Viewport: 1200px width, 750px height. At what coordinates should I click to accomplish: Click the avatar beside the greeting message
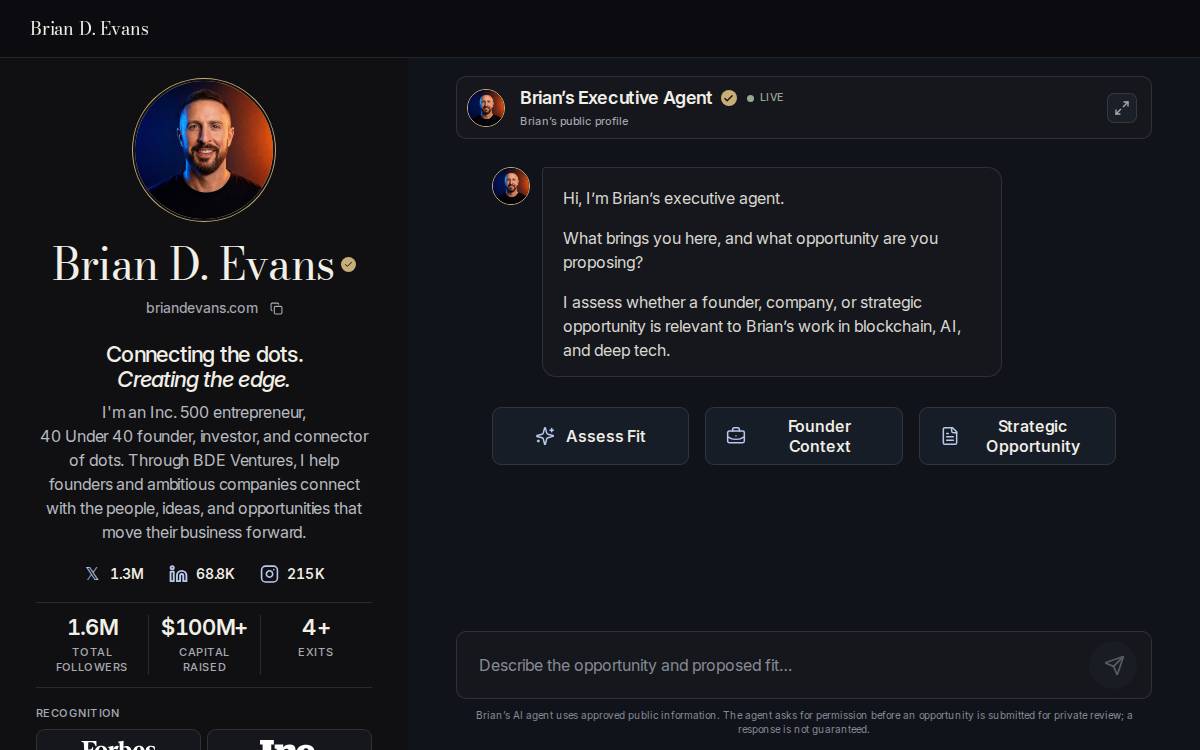click(x=511, y=186)
